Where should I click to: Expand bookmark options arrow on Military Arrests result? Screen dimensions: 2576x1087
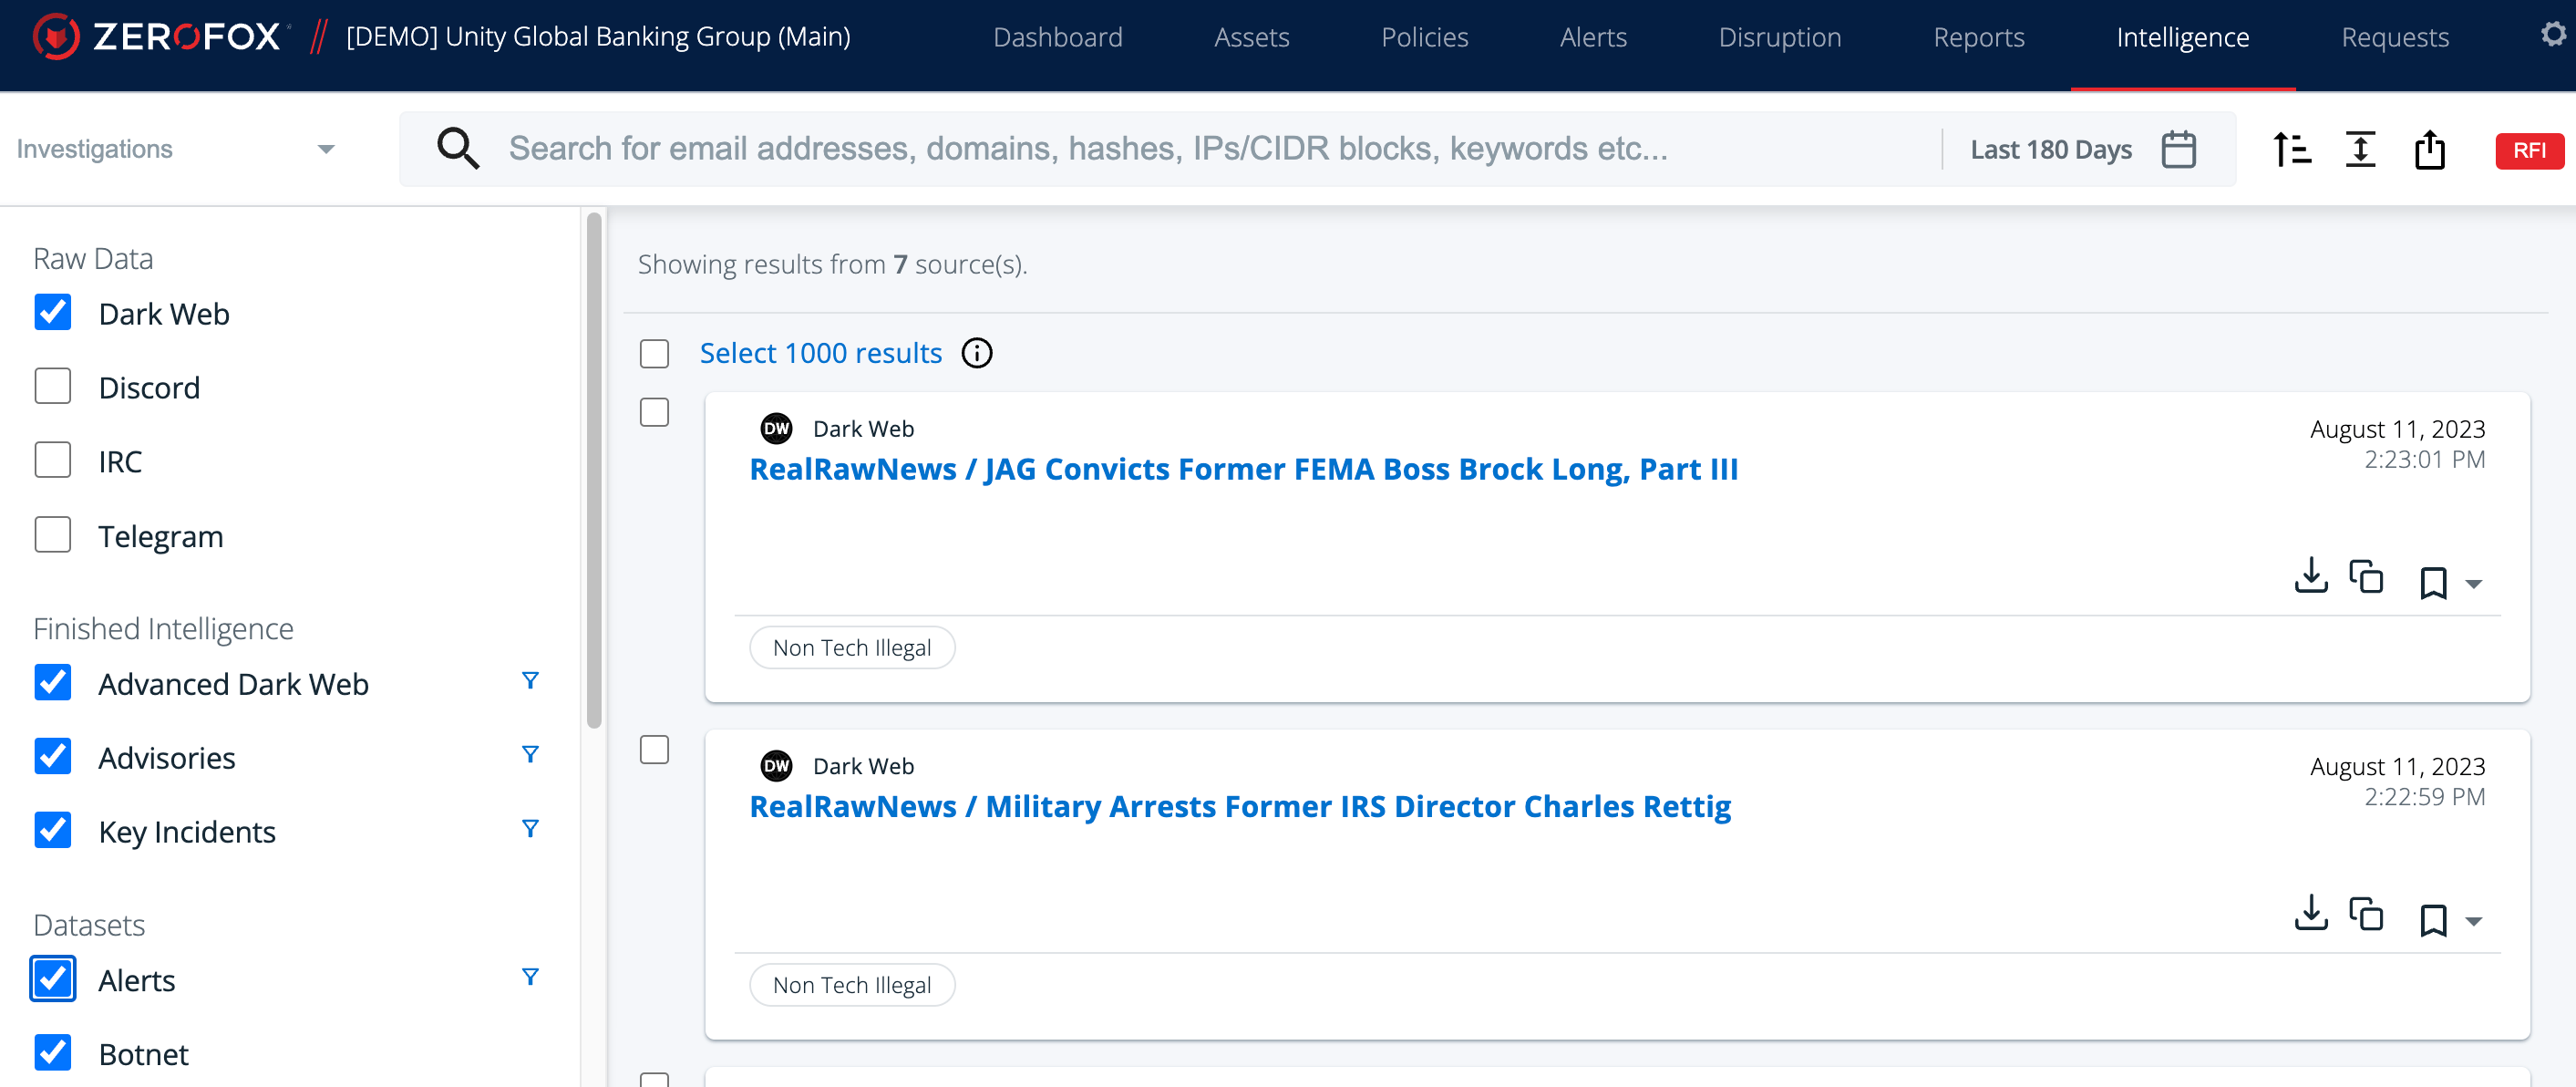[2474, 921]
